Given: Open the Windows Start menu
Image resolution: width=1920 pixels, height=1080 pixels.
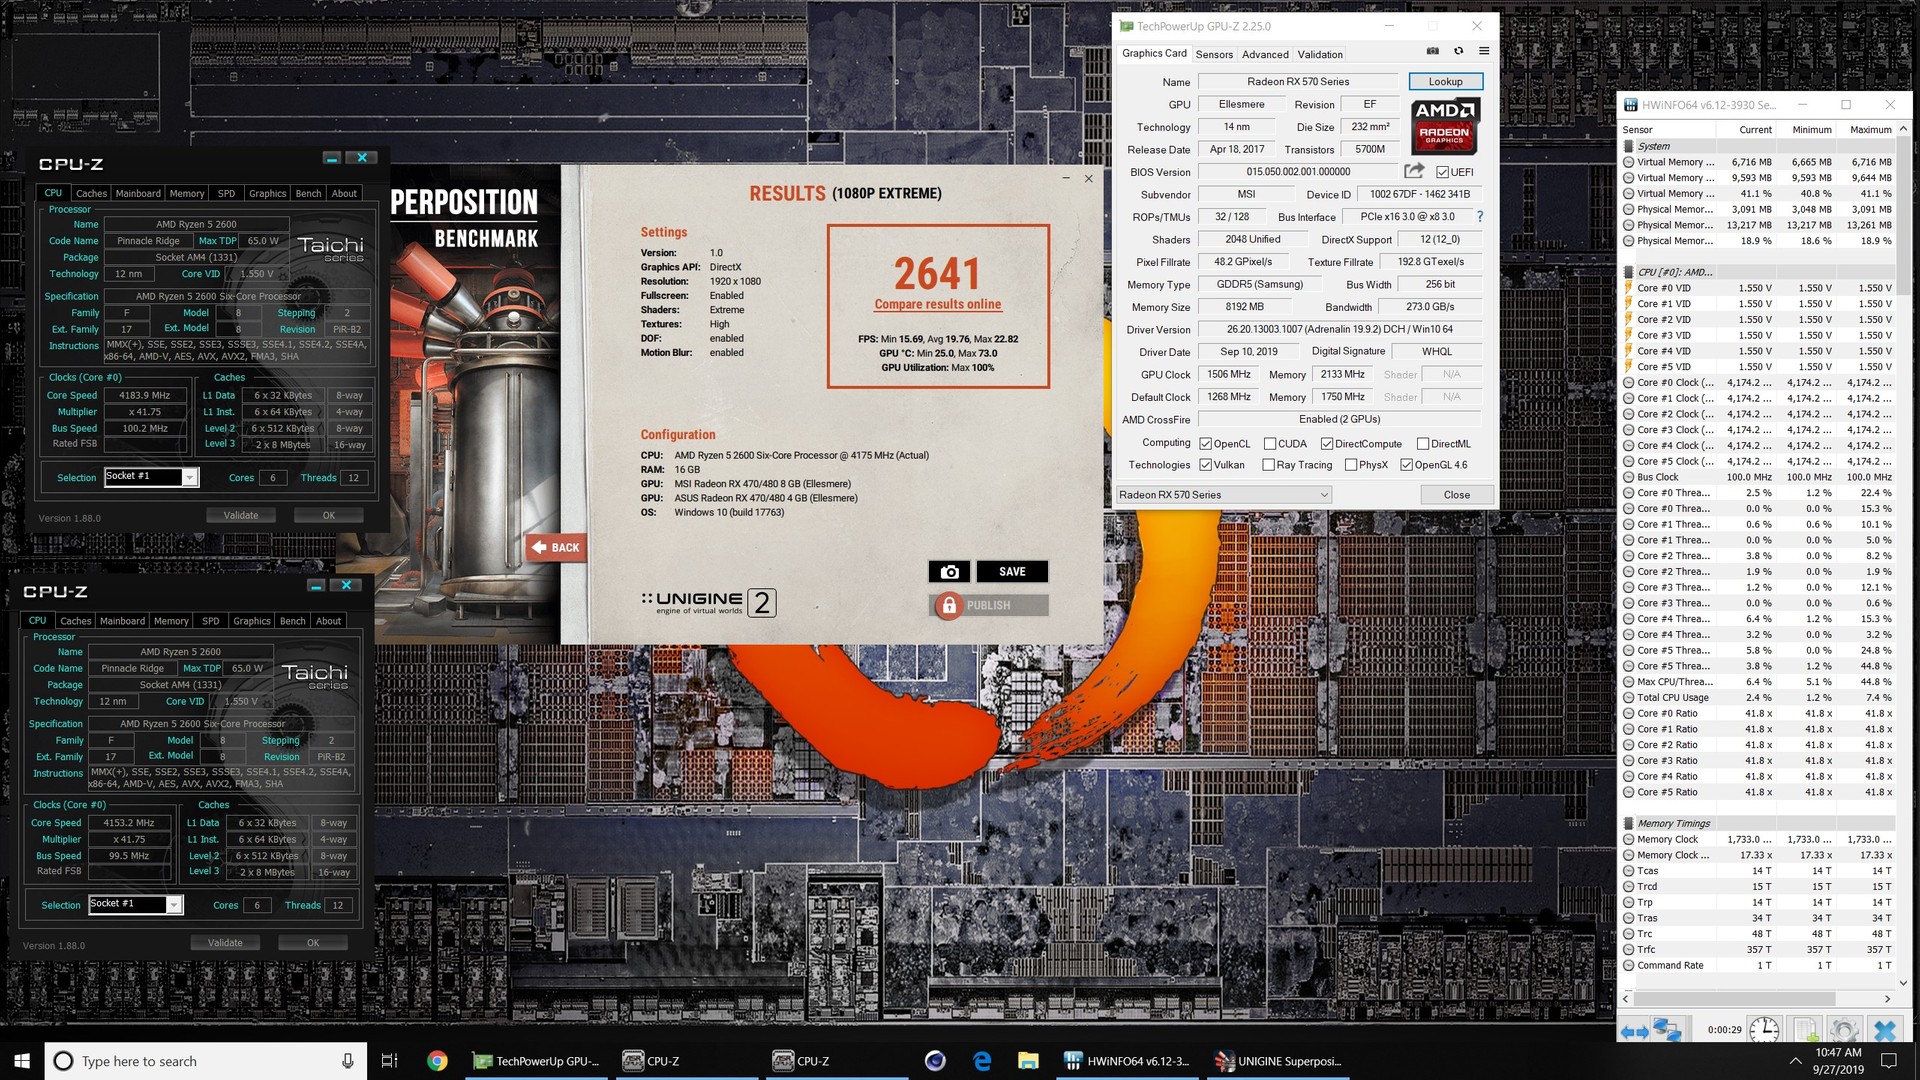Looking at the screenshot, I should pyautogui.click(x=22, y=1061).
